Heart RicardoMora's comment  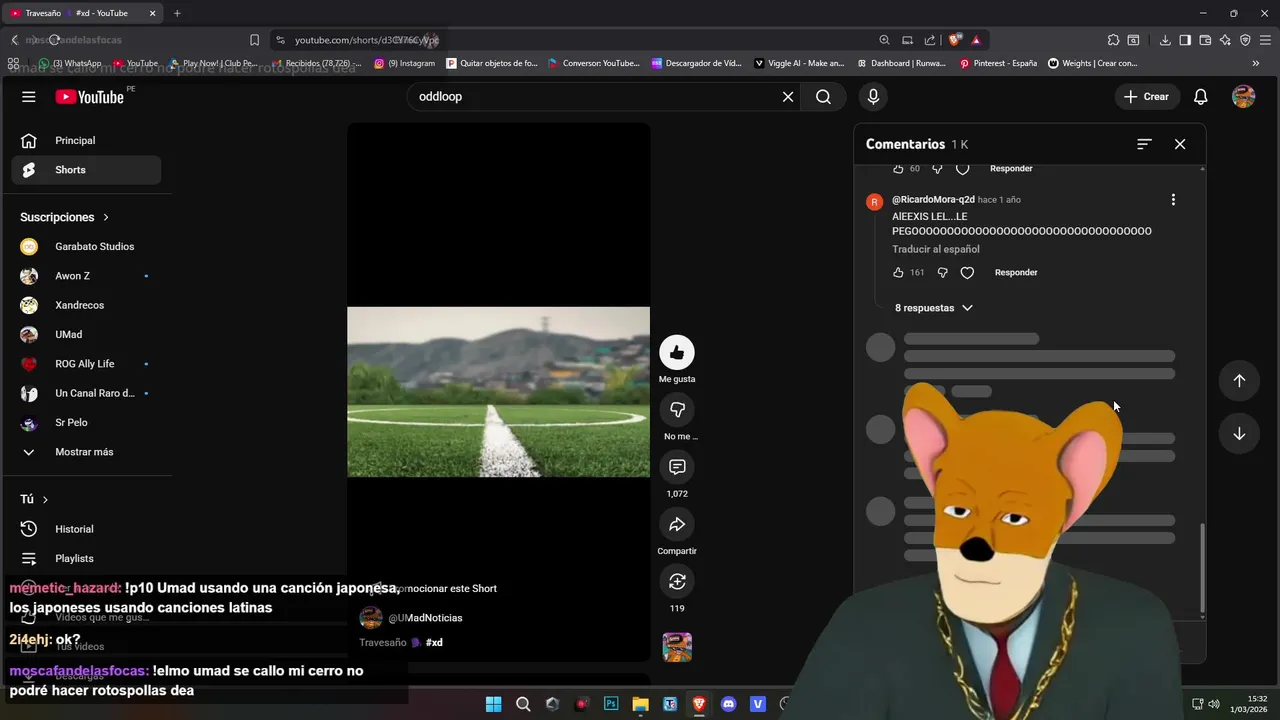click(x=967, y=273)
